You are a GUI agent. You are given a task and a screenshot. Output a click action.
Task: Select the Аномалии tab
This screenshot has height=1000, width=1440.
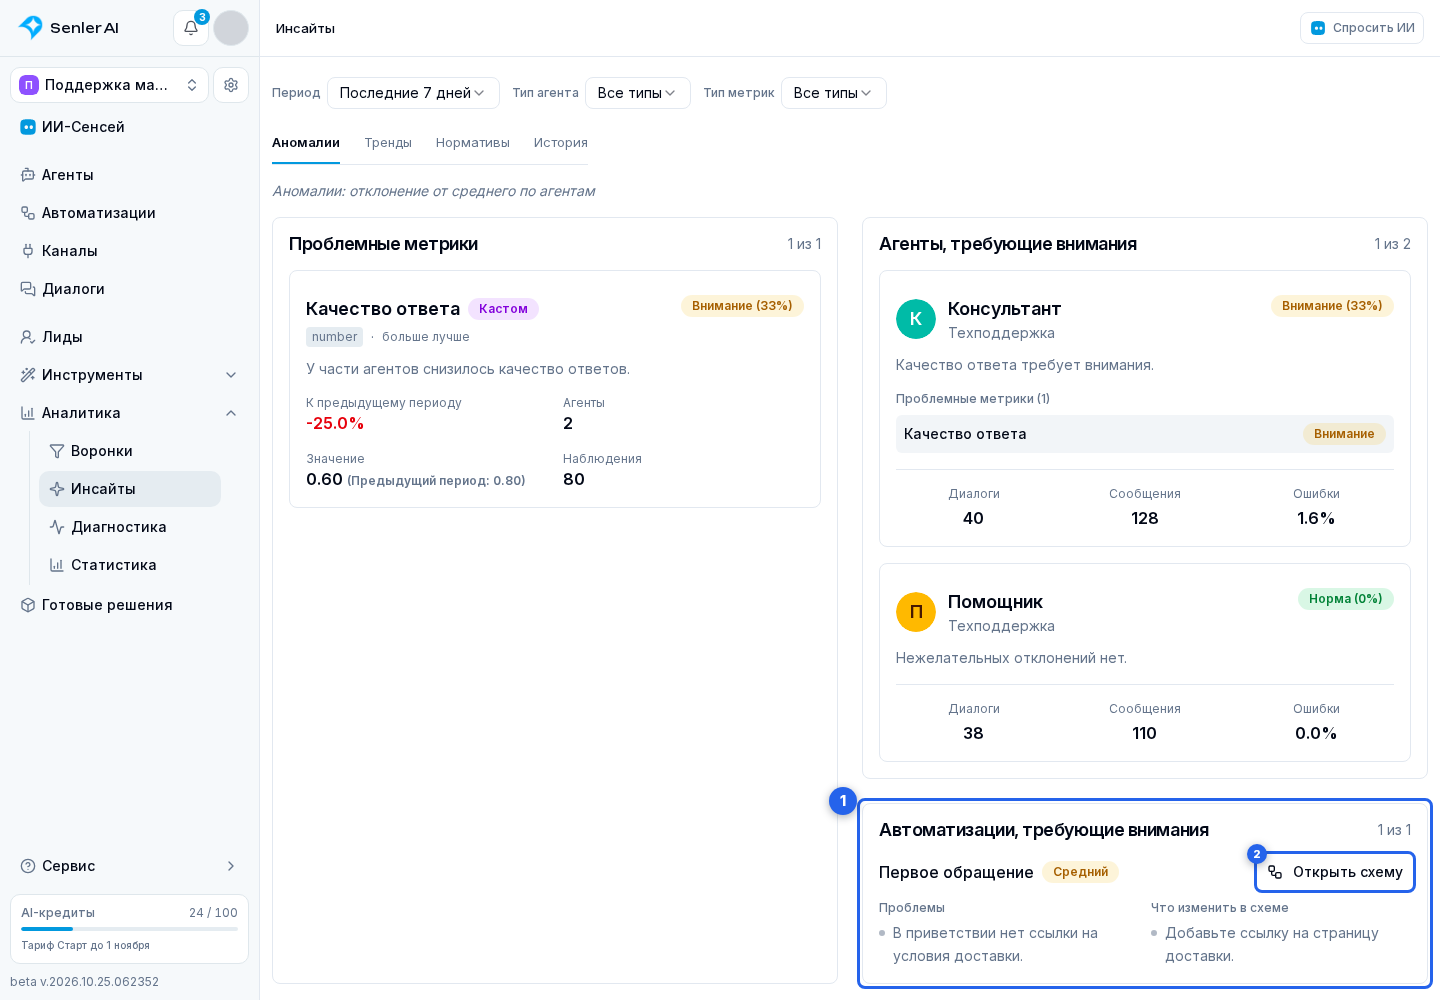306,143
